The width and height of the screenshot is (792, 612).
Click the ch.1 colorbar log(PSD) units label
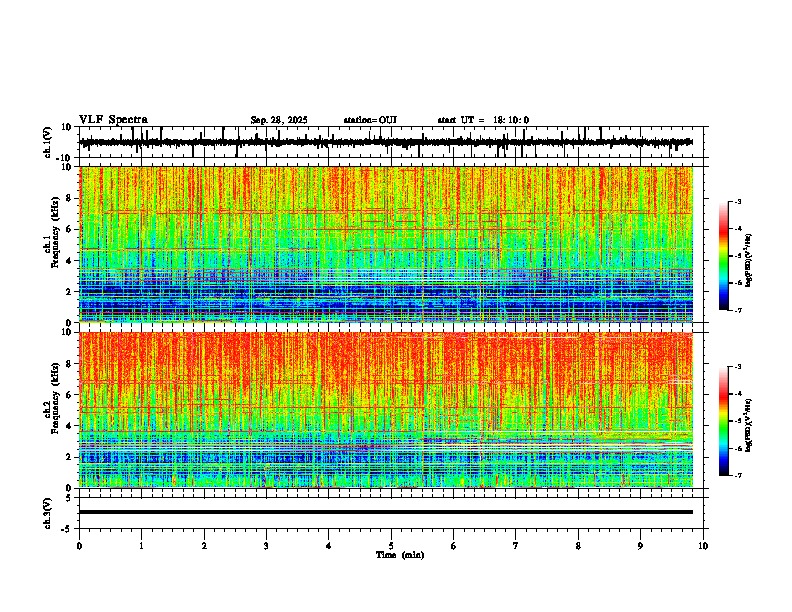tap(749, 260)
